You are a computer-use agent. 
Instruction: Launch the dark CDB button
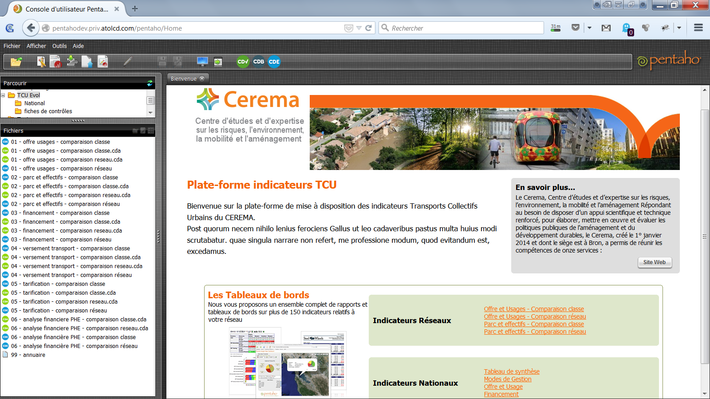[259, 62]
